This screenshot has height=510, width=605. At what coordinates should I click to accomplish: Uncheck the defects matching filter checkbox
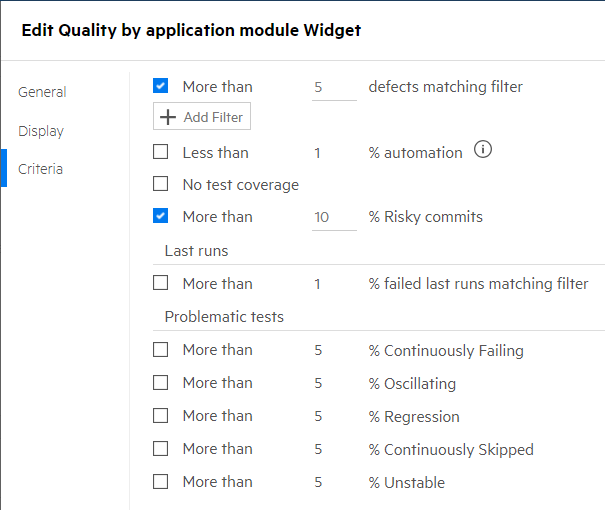click(x=161, y=87)
